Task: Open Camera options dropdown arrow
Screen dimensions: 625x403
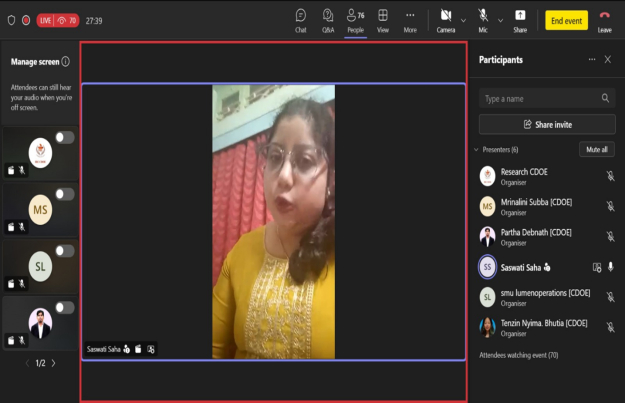Action: 463,20
